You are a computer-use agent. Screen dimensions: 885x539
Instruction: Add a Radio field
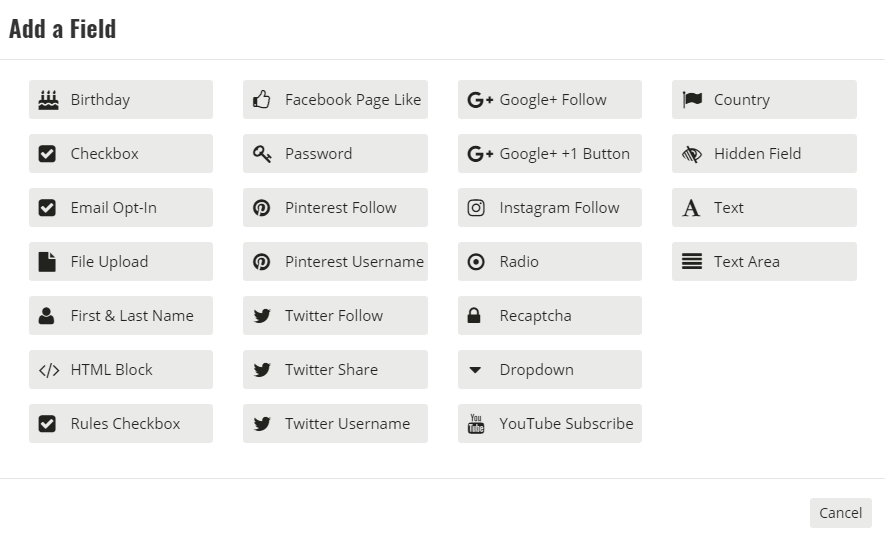(550, 261)
